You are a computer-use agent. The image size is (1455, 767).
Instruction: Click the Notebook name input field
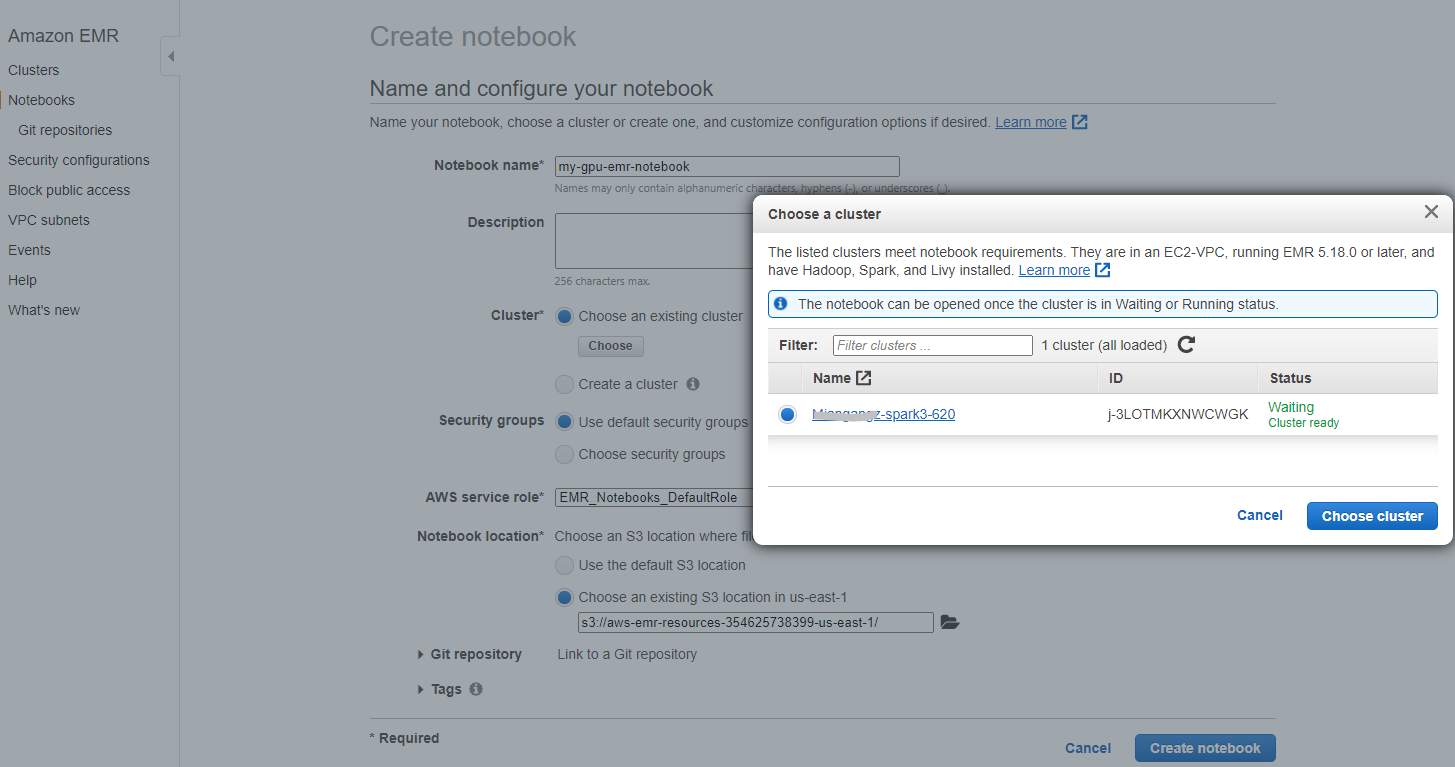[x=727, y=167]
